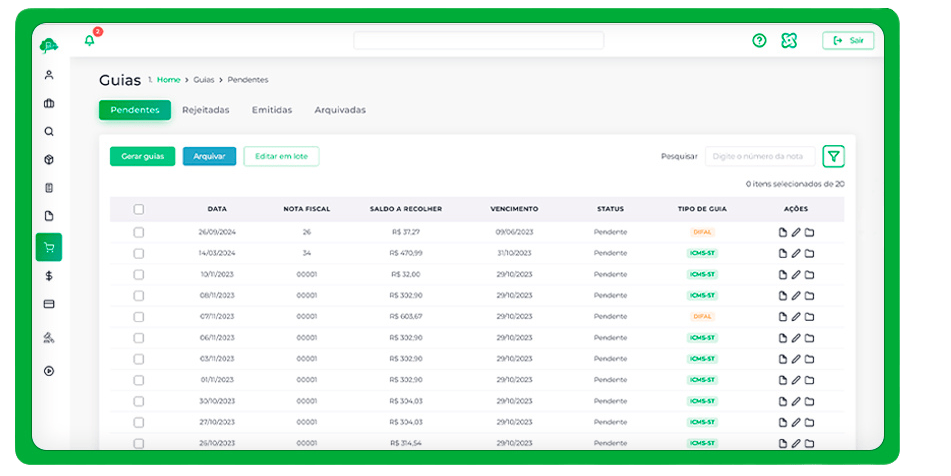Archive the 26/09/2024 row via folder icon

click(809, 232)
